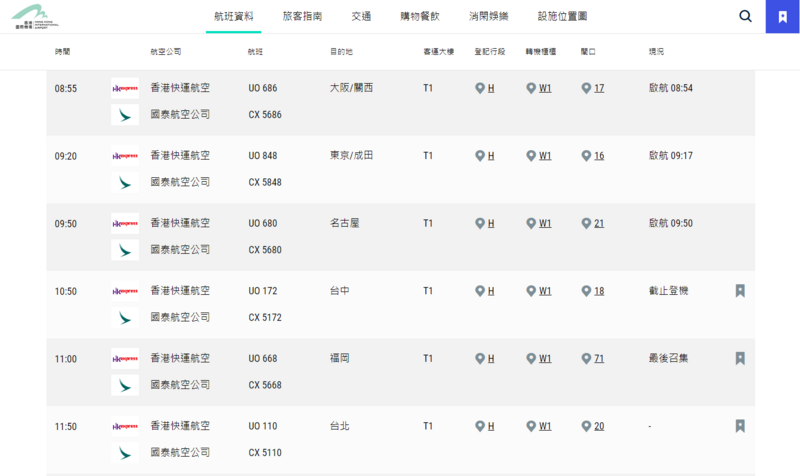Open the 航班資料 tab

[x=234, y=16]
